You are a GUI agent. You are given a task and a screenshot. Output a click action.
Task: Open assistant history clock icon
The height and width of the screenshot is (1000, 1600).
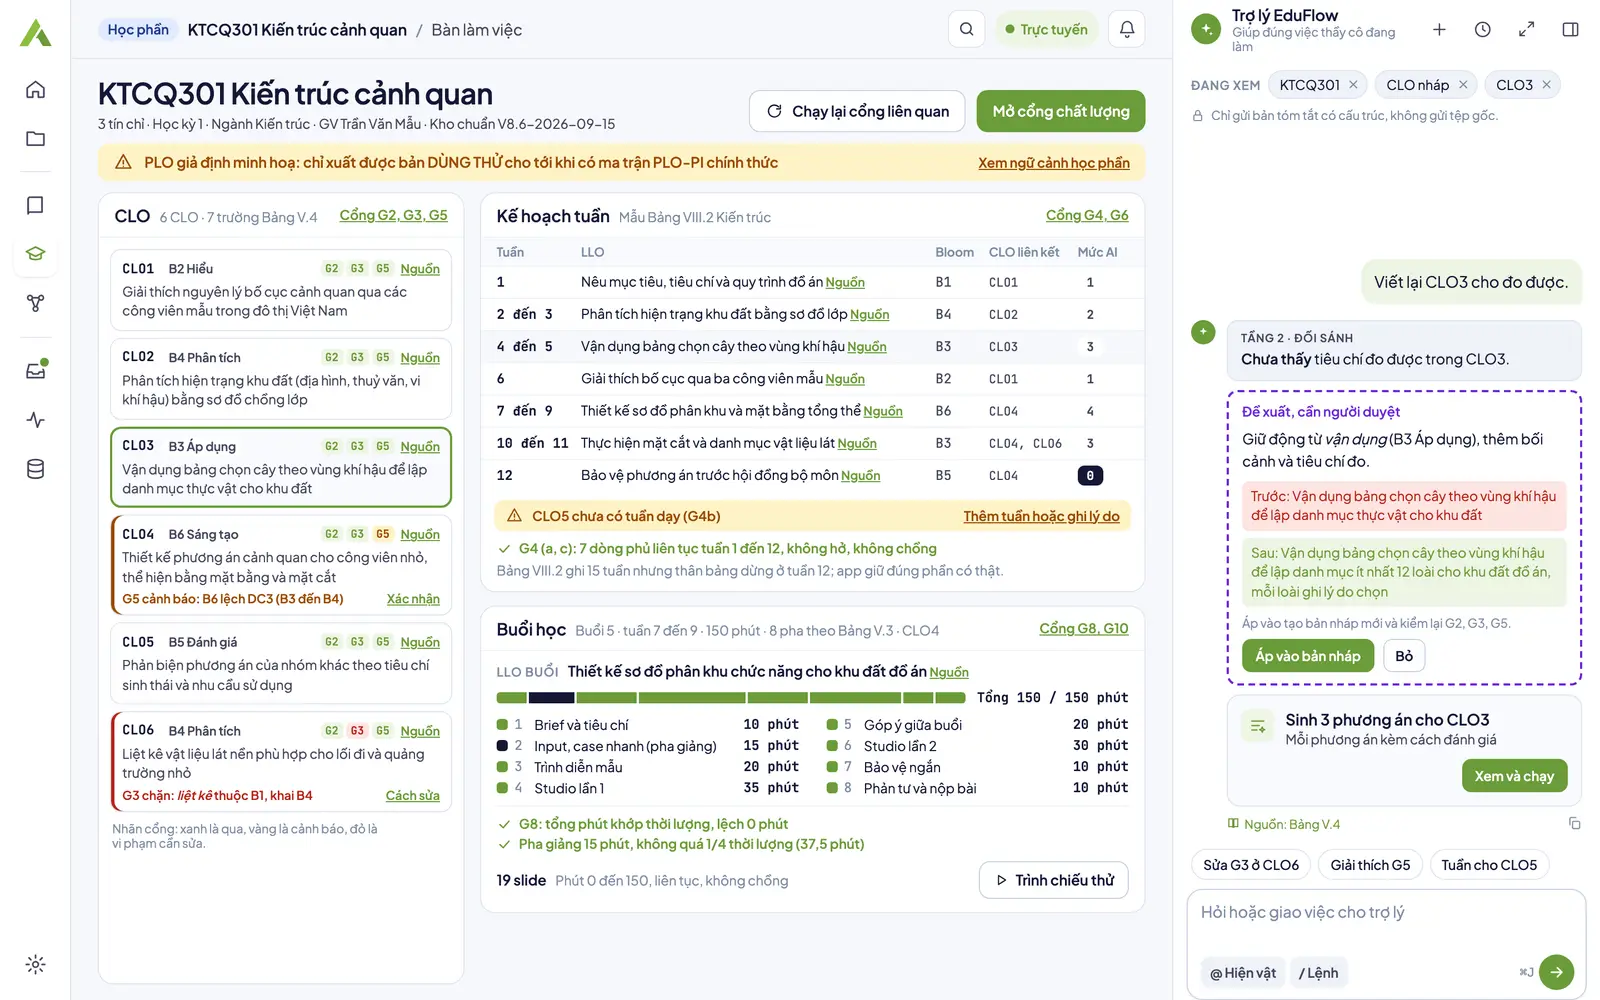coord(1483,29)
